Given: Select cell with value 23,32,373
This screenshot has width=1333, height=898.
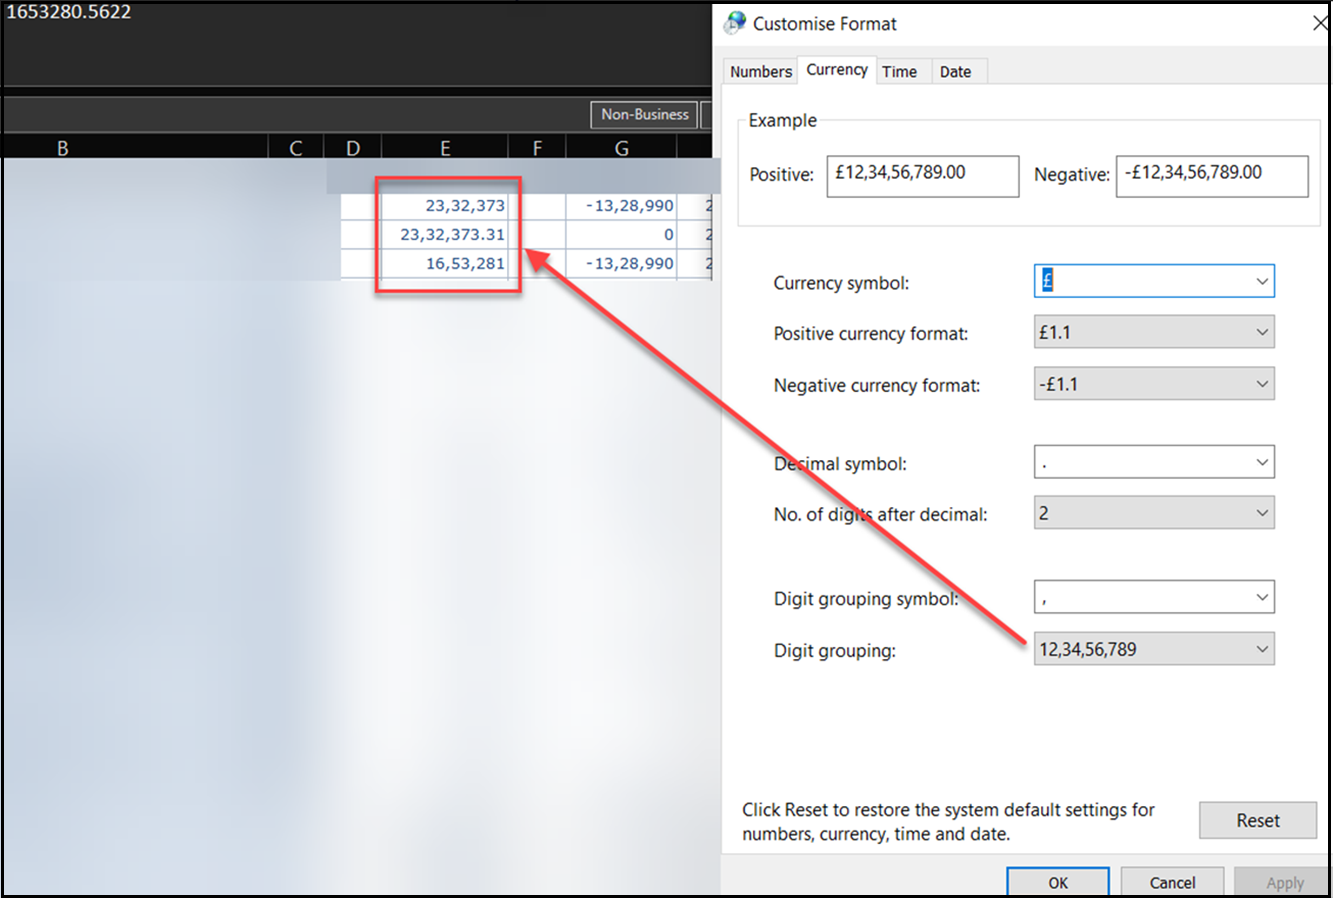Looking at the screenshot, I should pyautogui.click(x=445, y=206).
